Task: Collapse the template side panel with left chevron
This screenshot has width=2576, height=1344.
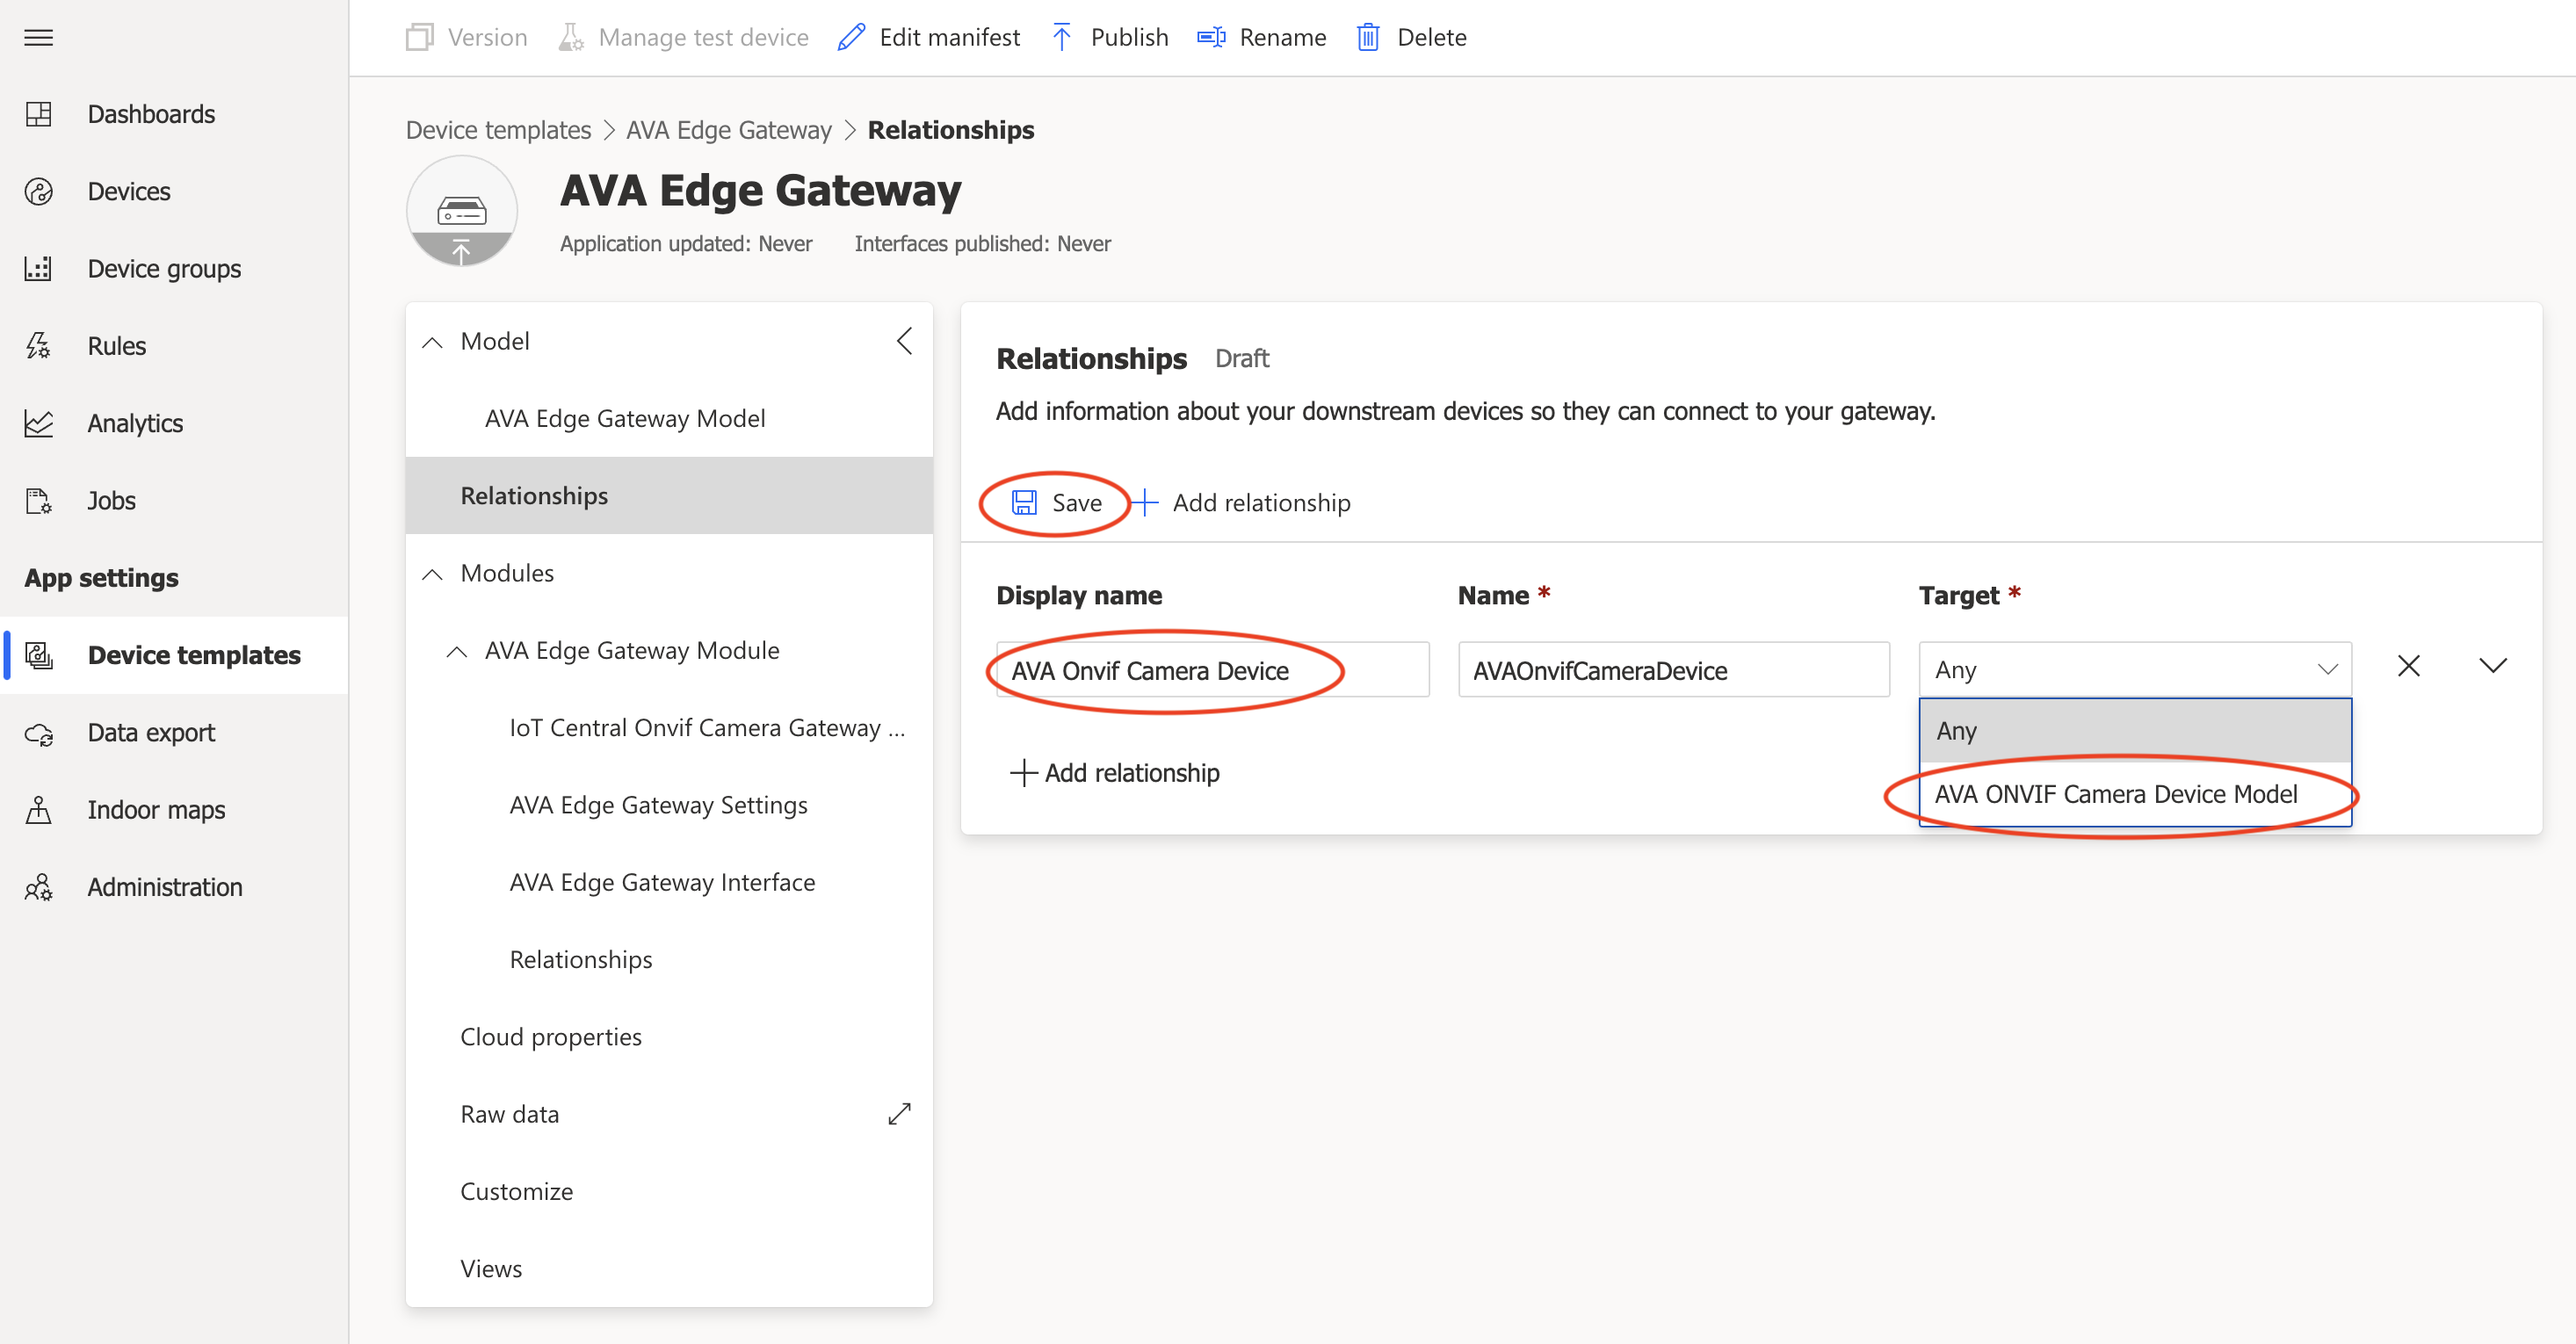Action: [x=904, y=341]
